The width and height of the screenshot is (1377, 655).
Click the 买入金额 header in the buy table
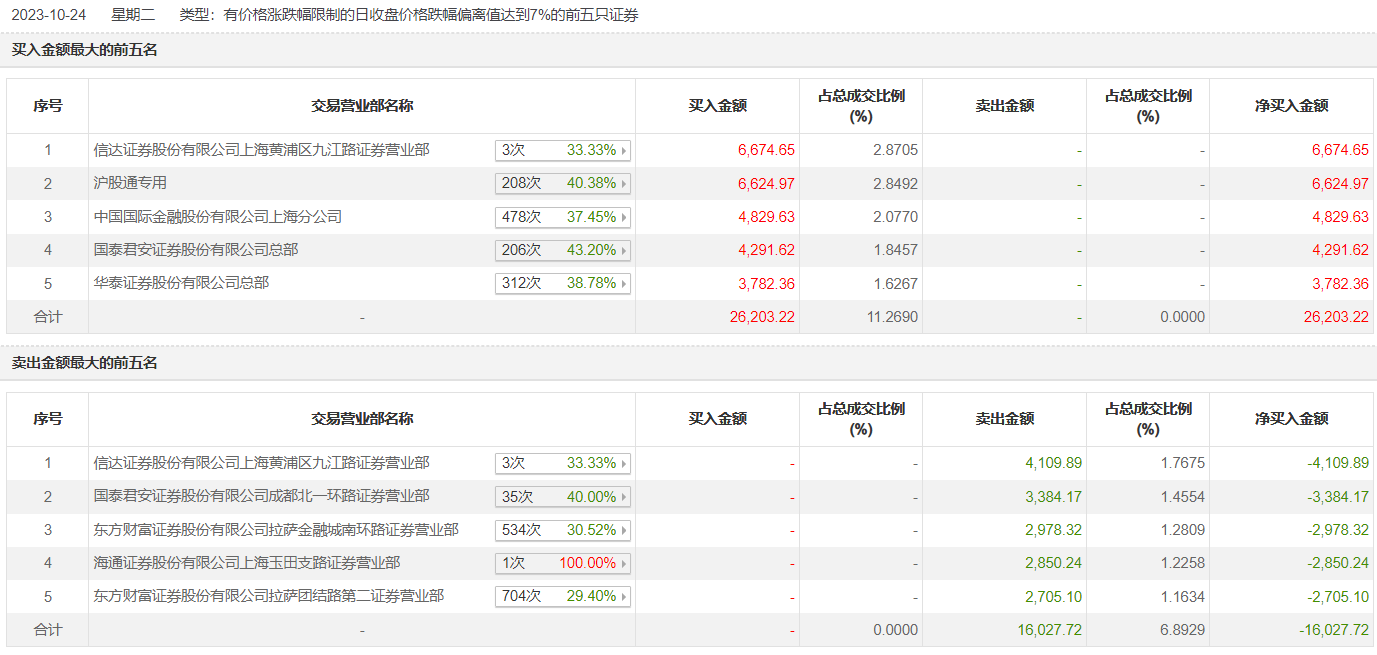pyautogui.click(x=718, y=105)
